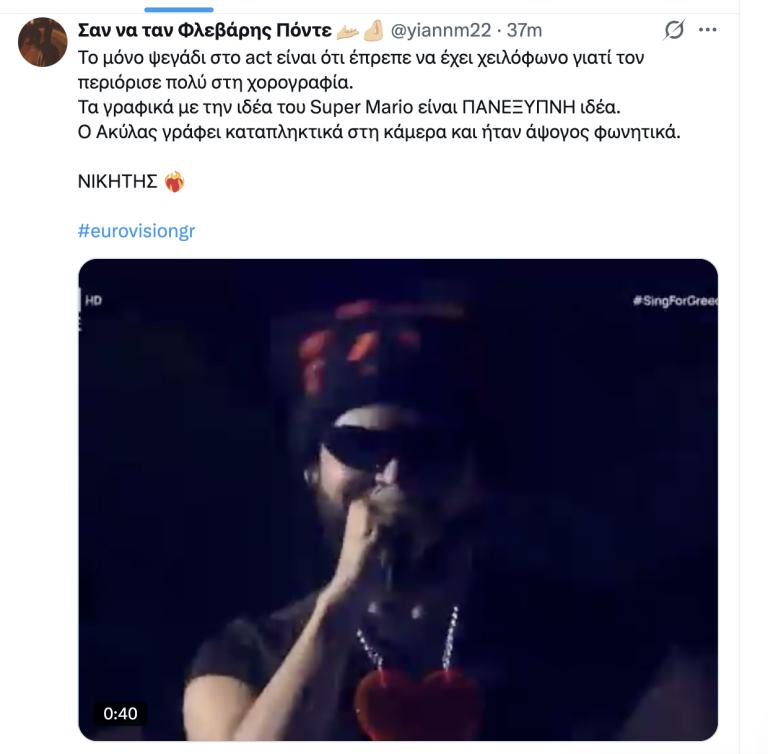
Task: Click the tweet author's profile avatar
Action: coord(43,42)
